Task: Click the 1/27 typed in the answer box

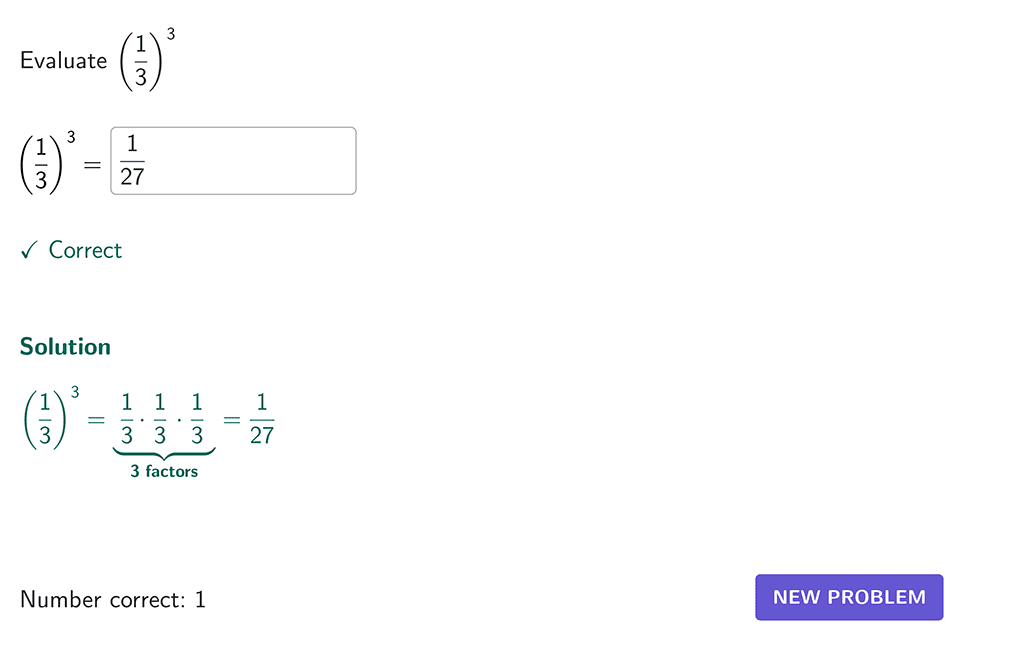Action: click(x=132, y=161)
